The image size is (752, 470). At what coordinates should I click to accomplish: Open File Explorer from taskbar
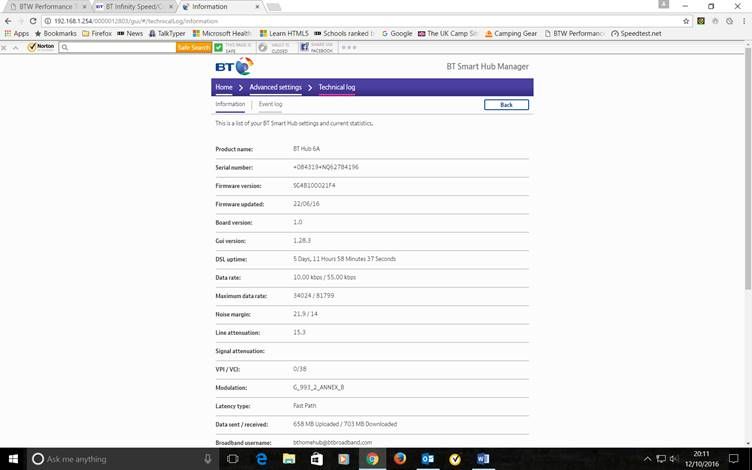click(289, 459)
